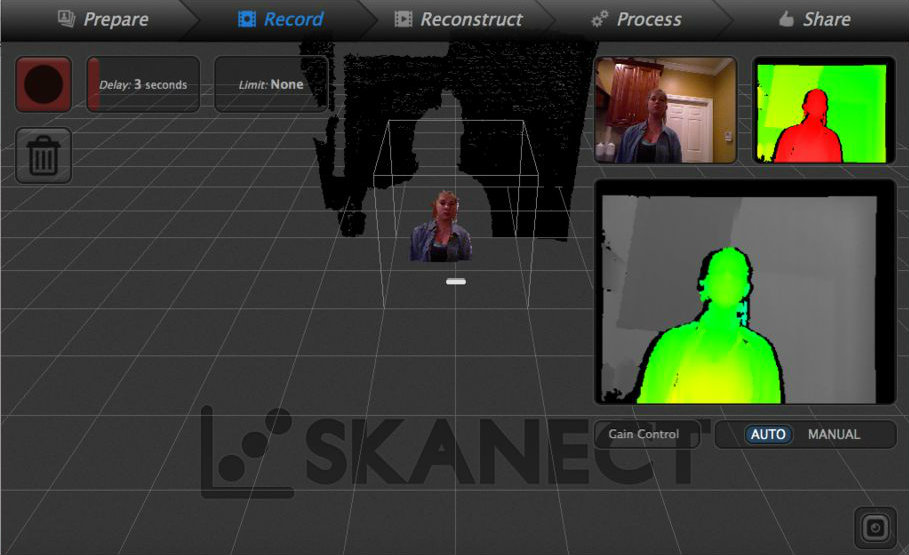Go to the Process tab
The image size is (909, 555).
[x=636, y=19]
